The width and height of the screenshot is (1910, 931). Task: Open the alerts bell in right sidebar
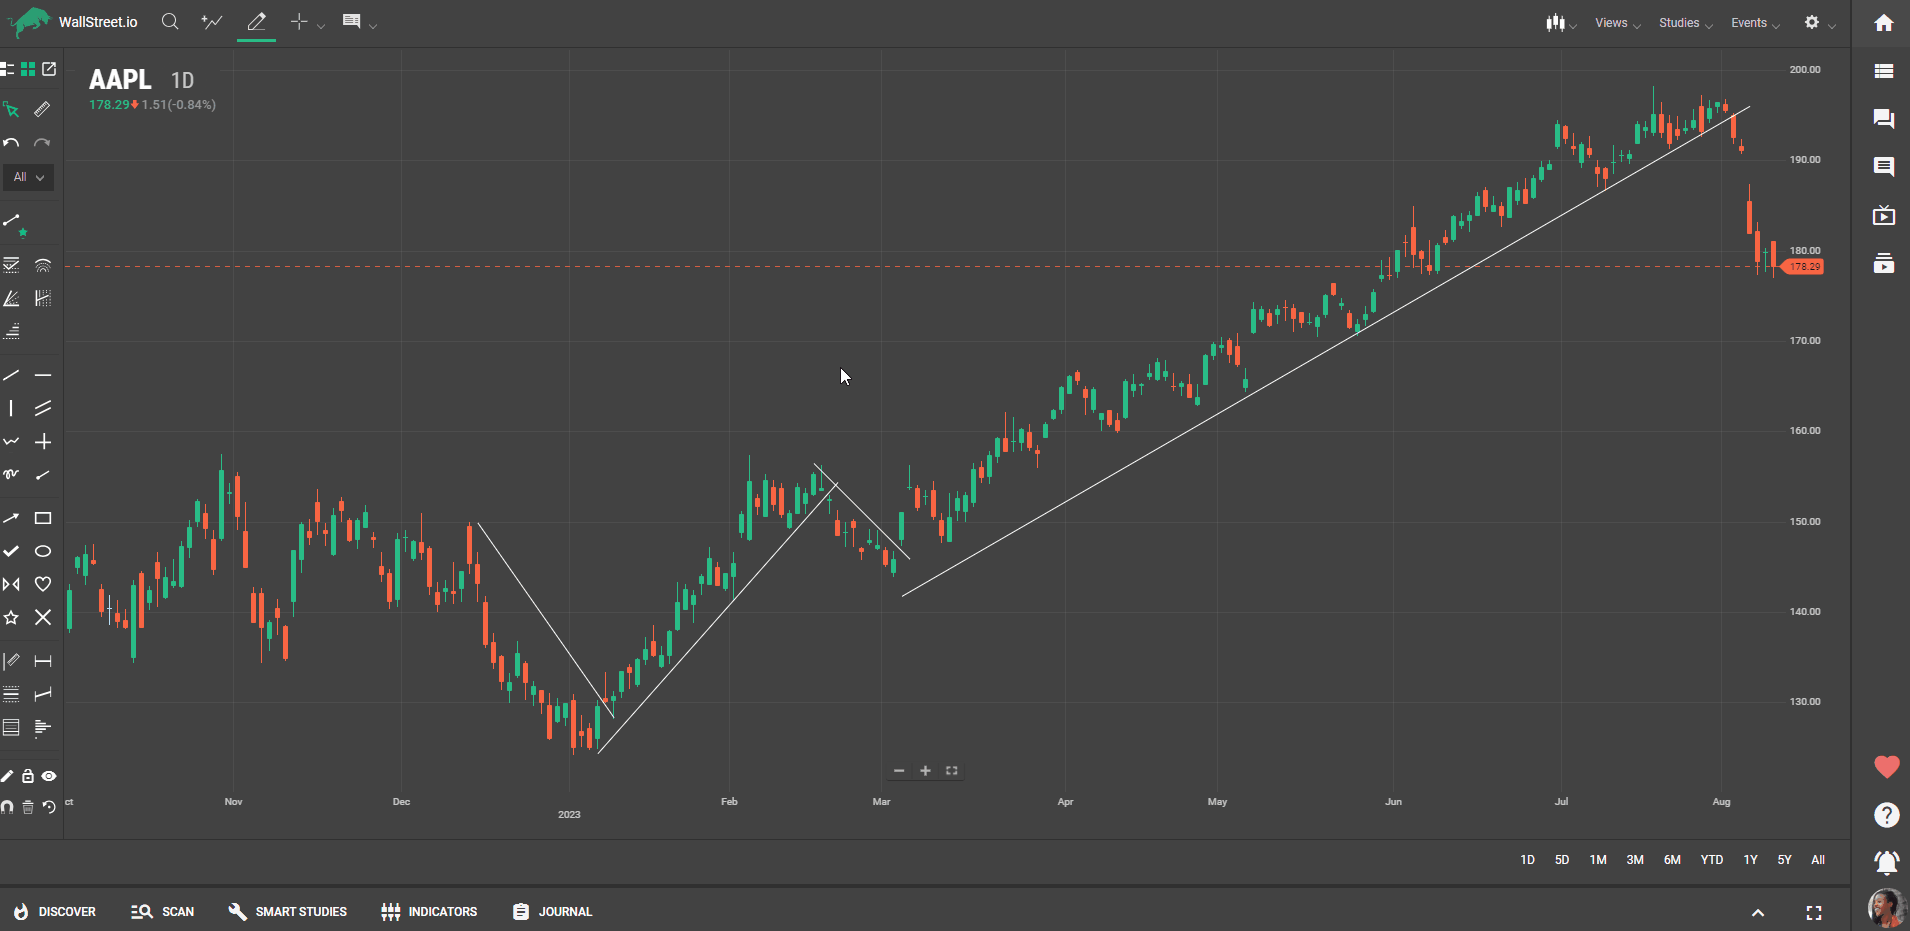click(1886, 862)
